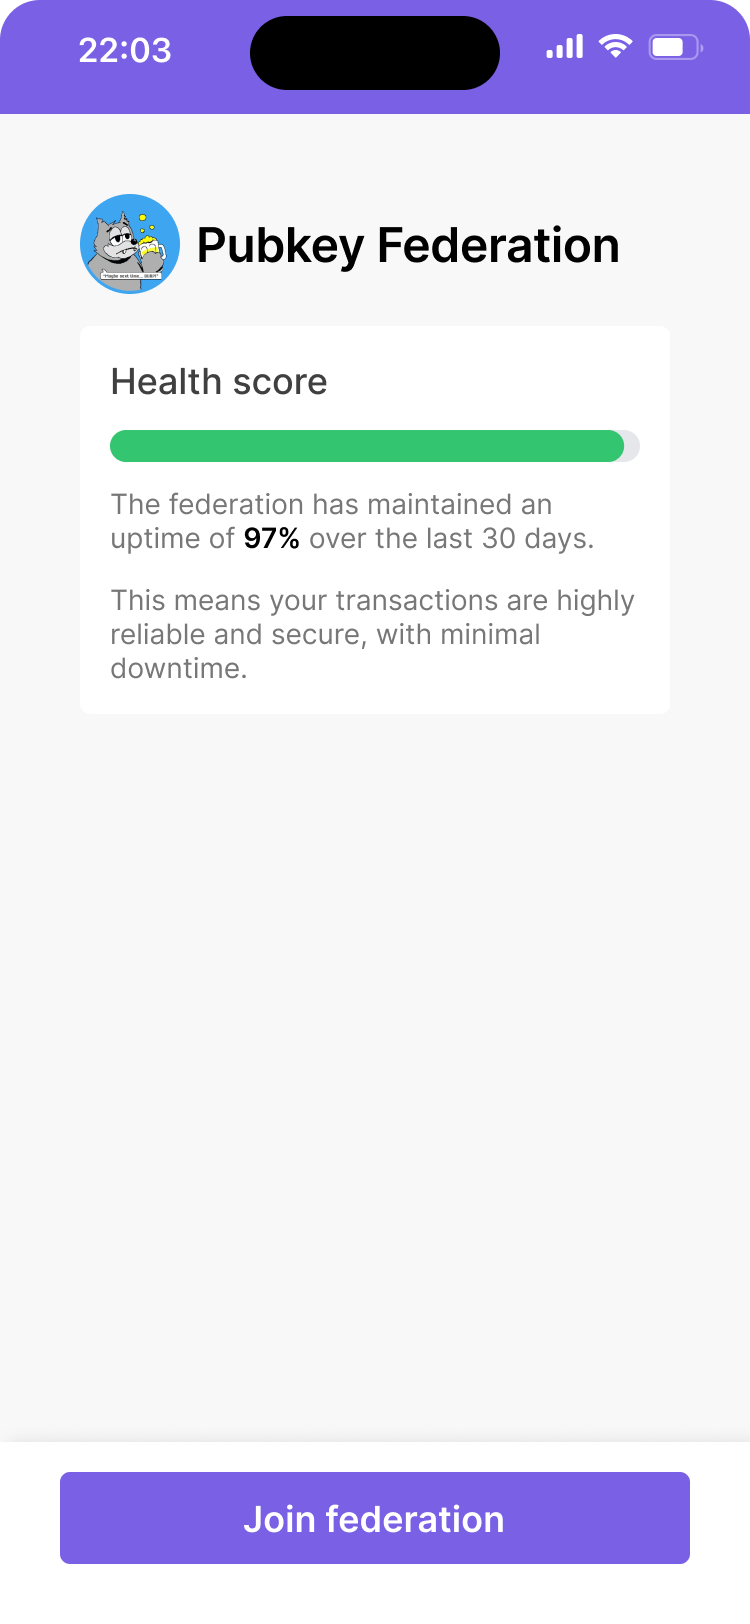Tap the Health score heading
The width and height of the screenshot is (750, 1624).
[219, 382]
